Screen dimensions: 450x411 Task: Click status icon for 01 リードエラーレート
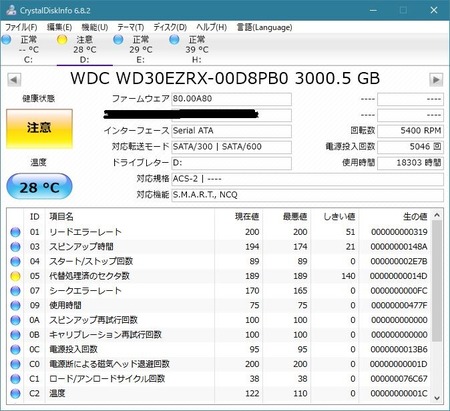(x=15, y=232)
